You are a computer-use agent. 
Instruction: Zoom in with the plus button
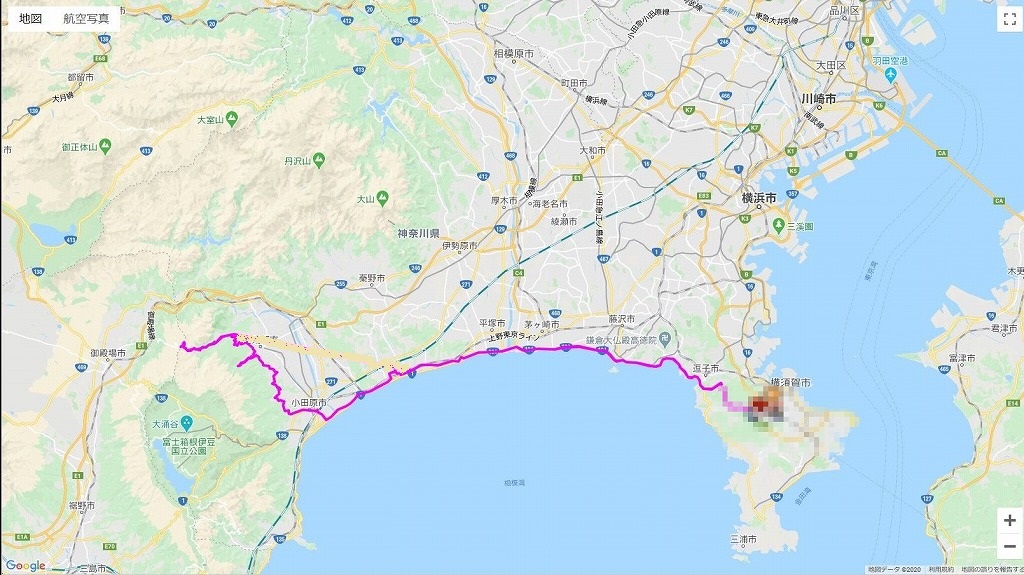pyautogui.click(x=1010, y=521)
